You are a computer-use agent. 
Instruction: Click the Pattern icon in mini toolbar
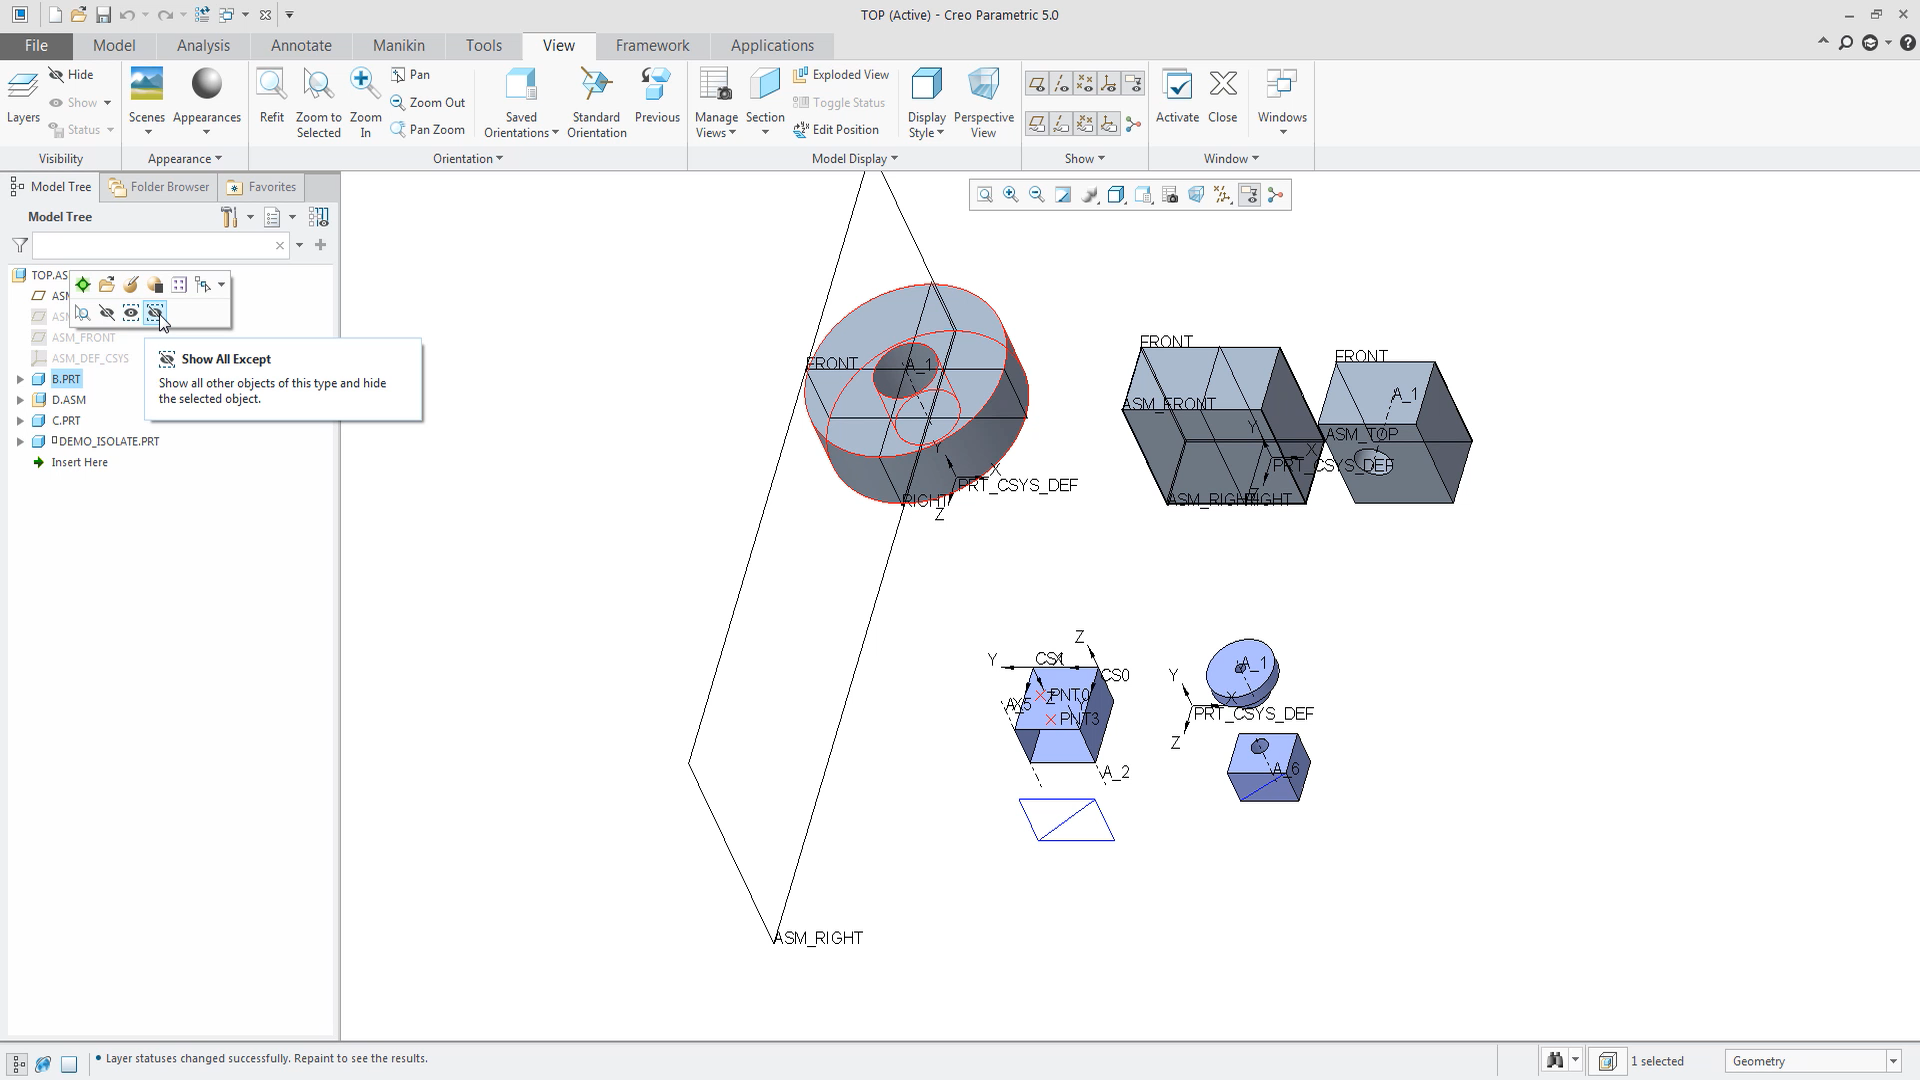click(x=179, y=285)
